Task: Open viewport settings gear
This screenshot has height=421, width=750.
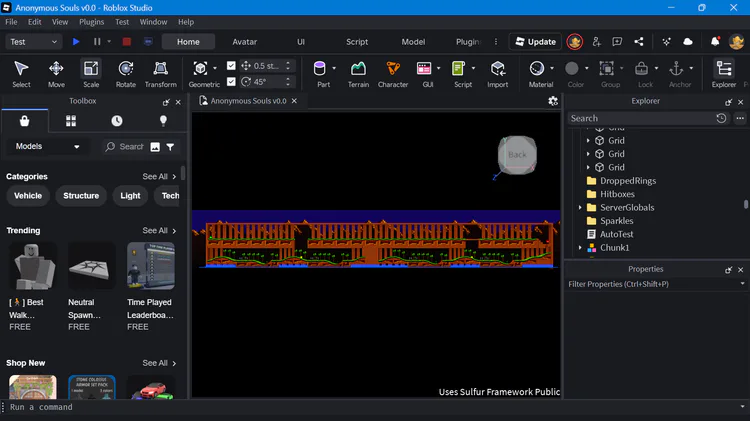Action: coord(553,101)
